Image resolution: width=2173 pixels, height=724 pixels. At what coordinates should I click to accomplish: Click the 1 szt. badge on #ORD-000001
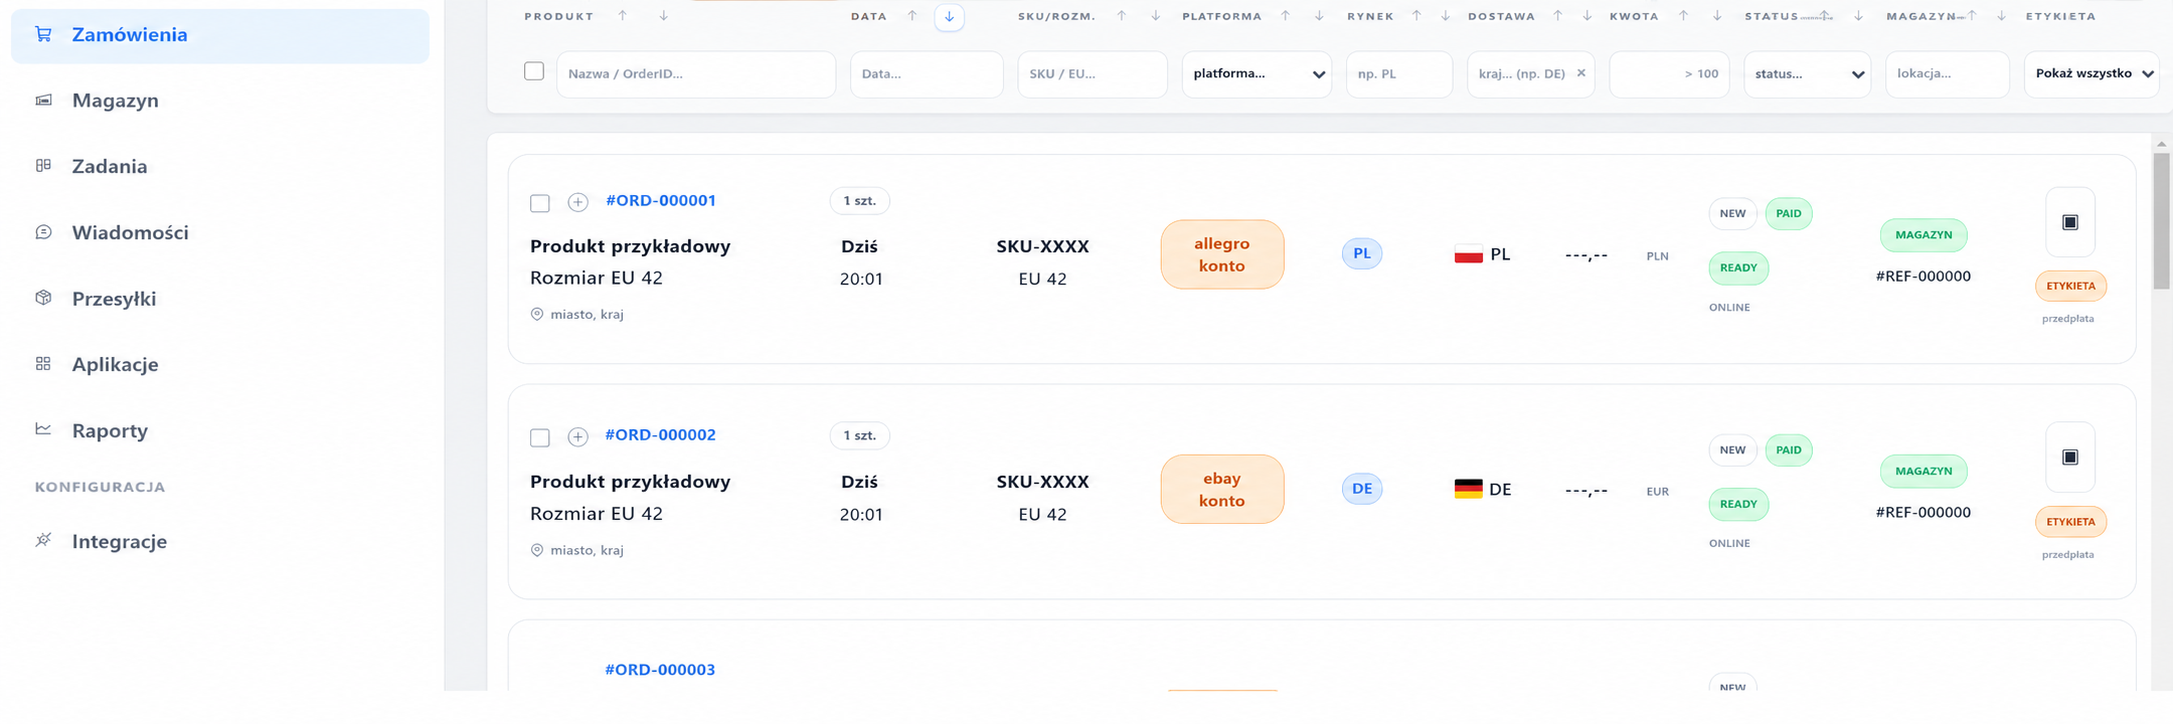(860, 201)
